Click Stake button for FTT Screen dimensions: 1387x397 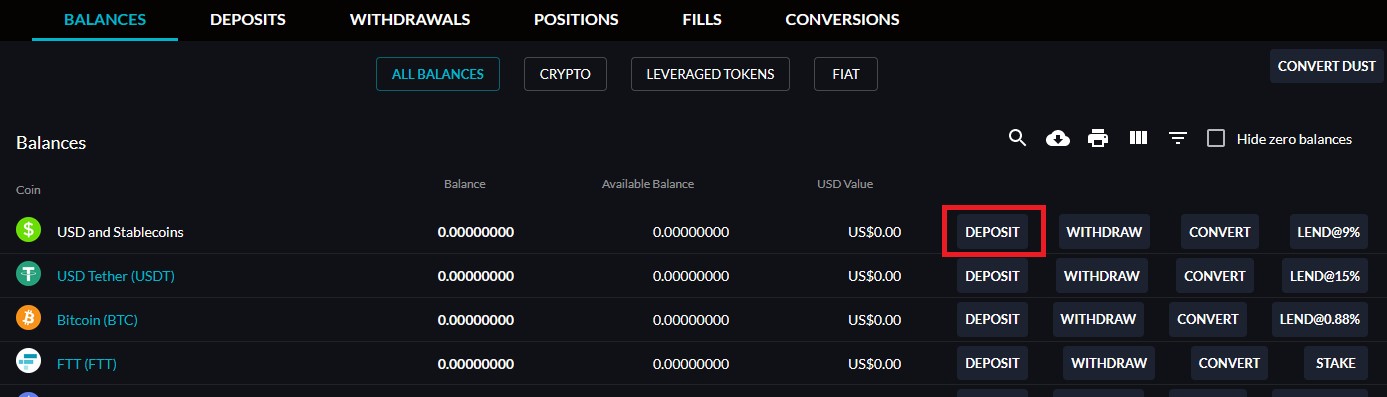[1336, 363]
